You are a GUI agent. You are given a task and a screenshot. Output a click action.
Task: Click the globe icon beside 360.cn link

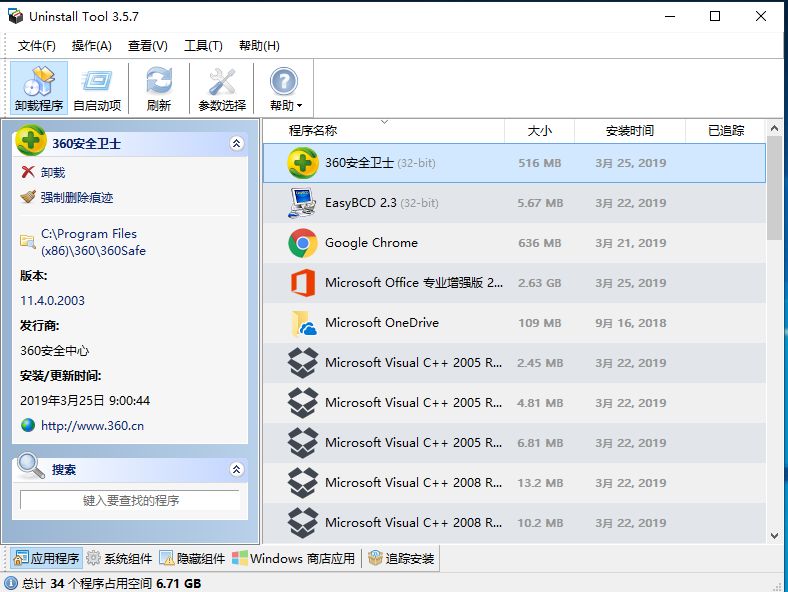28,425
